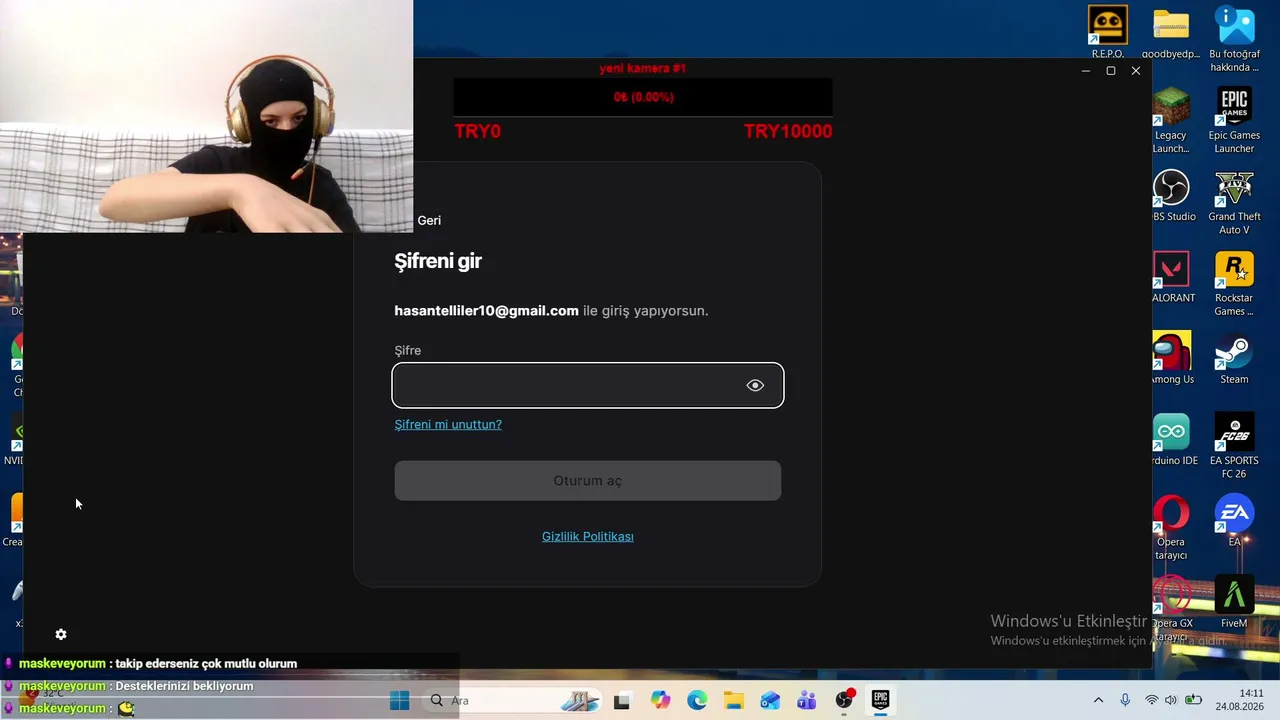Launch VALORANT from the desktop
Image resolution: width=1280 pixels, height=720 pixels.
tap(1171, 277)
